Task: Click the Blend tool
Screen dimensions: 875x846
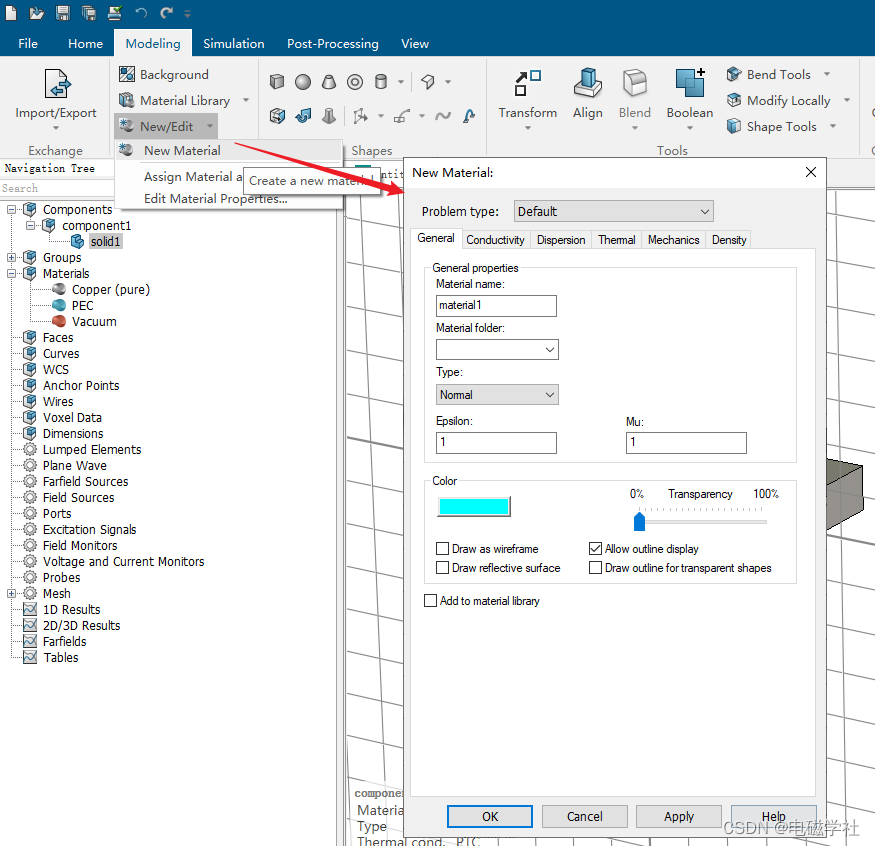Action: 634,99
